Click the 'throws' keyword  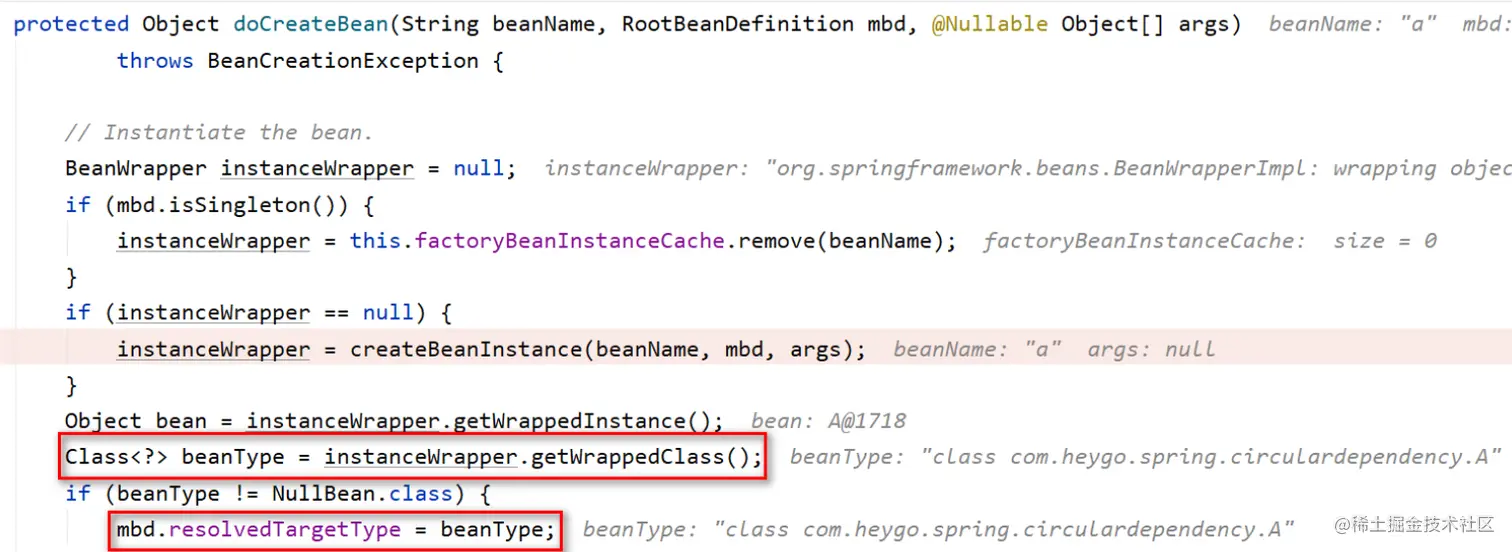click(x=155, y=61)
